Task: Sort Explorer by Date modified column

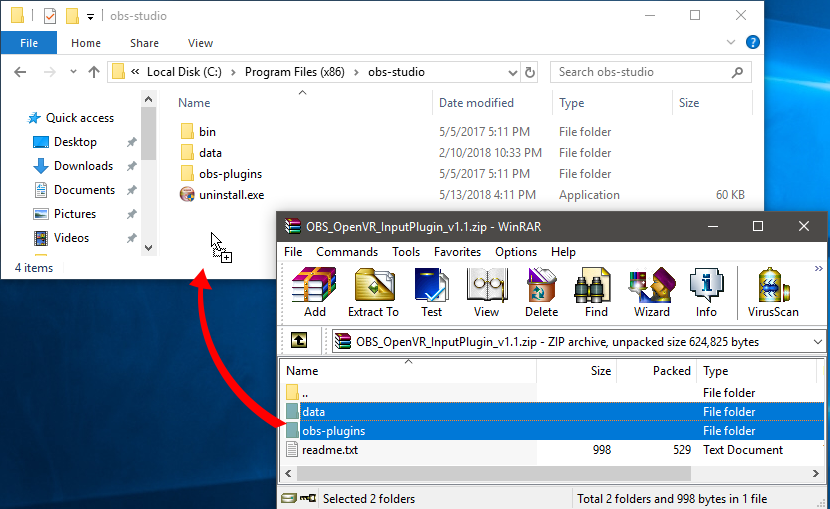Action: (476, 103)
